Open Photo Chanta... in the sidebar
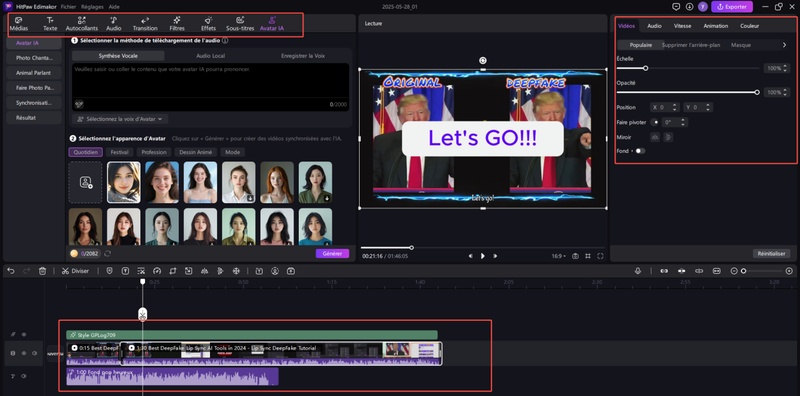The image size is (800, 396). [34, 58]
